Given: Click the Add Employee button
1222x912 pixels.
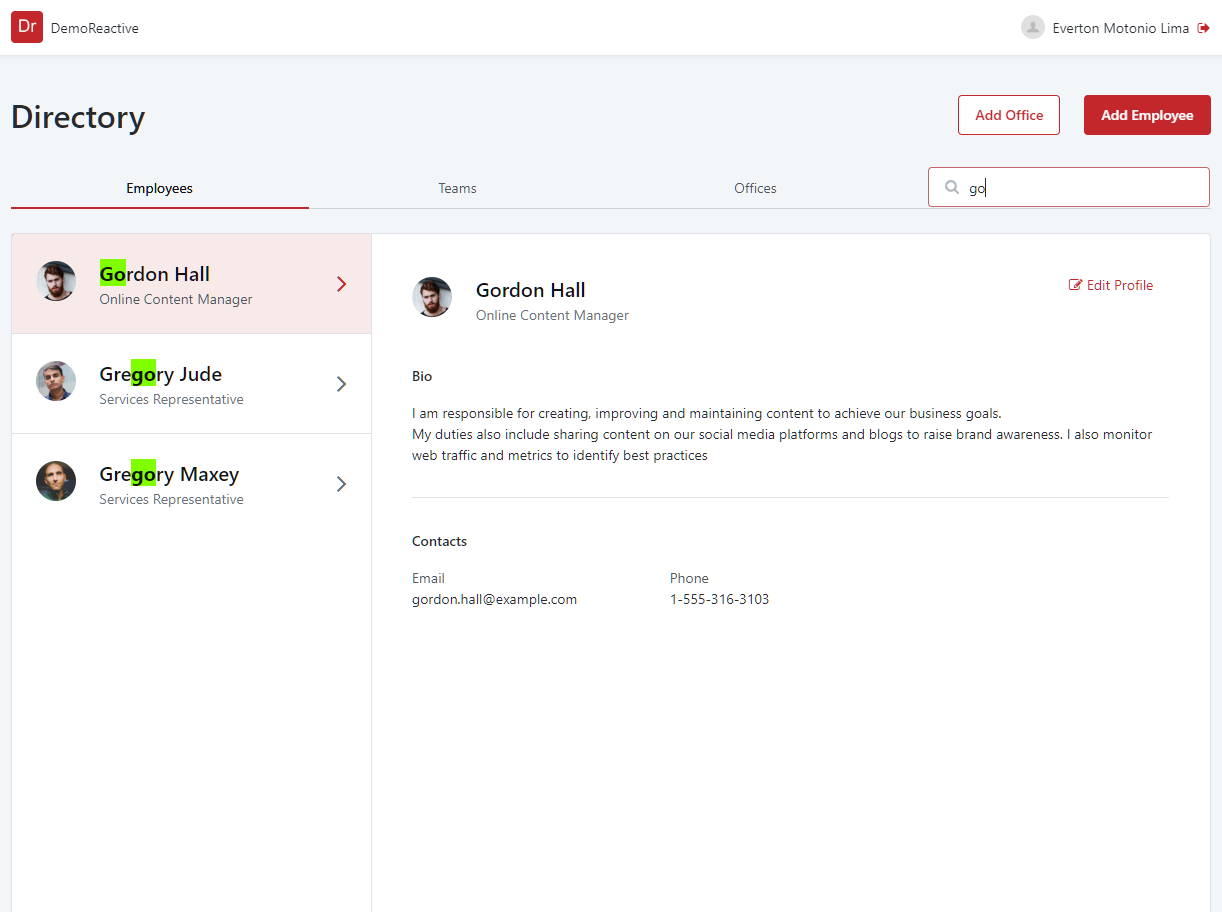Looking at the screenshot, I should (x=1146, y=115).
